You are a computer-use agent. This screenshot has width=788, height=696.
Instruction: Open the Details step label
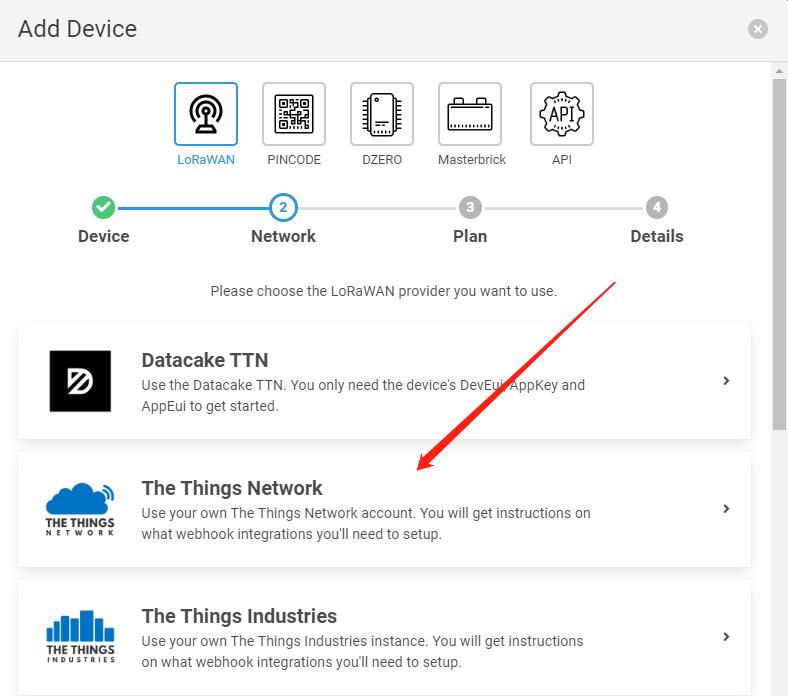point(657,236)
